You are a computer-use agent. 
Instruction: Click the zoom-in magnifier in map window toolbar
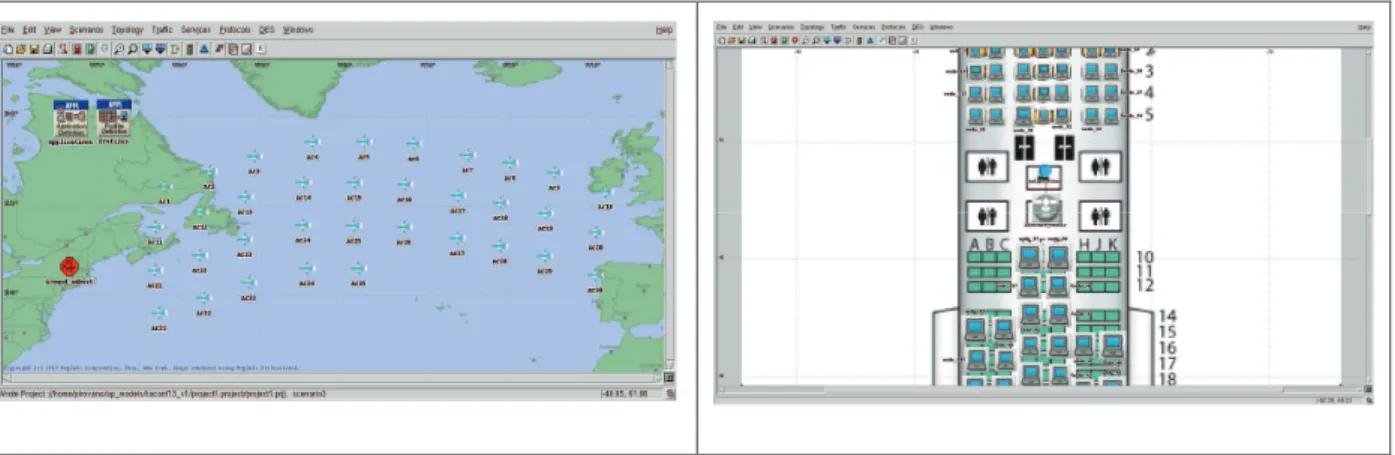coord(118,47)
